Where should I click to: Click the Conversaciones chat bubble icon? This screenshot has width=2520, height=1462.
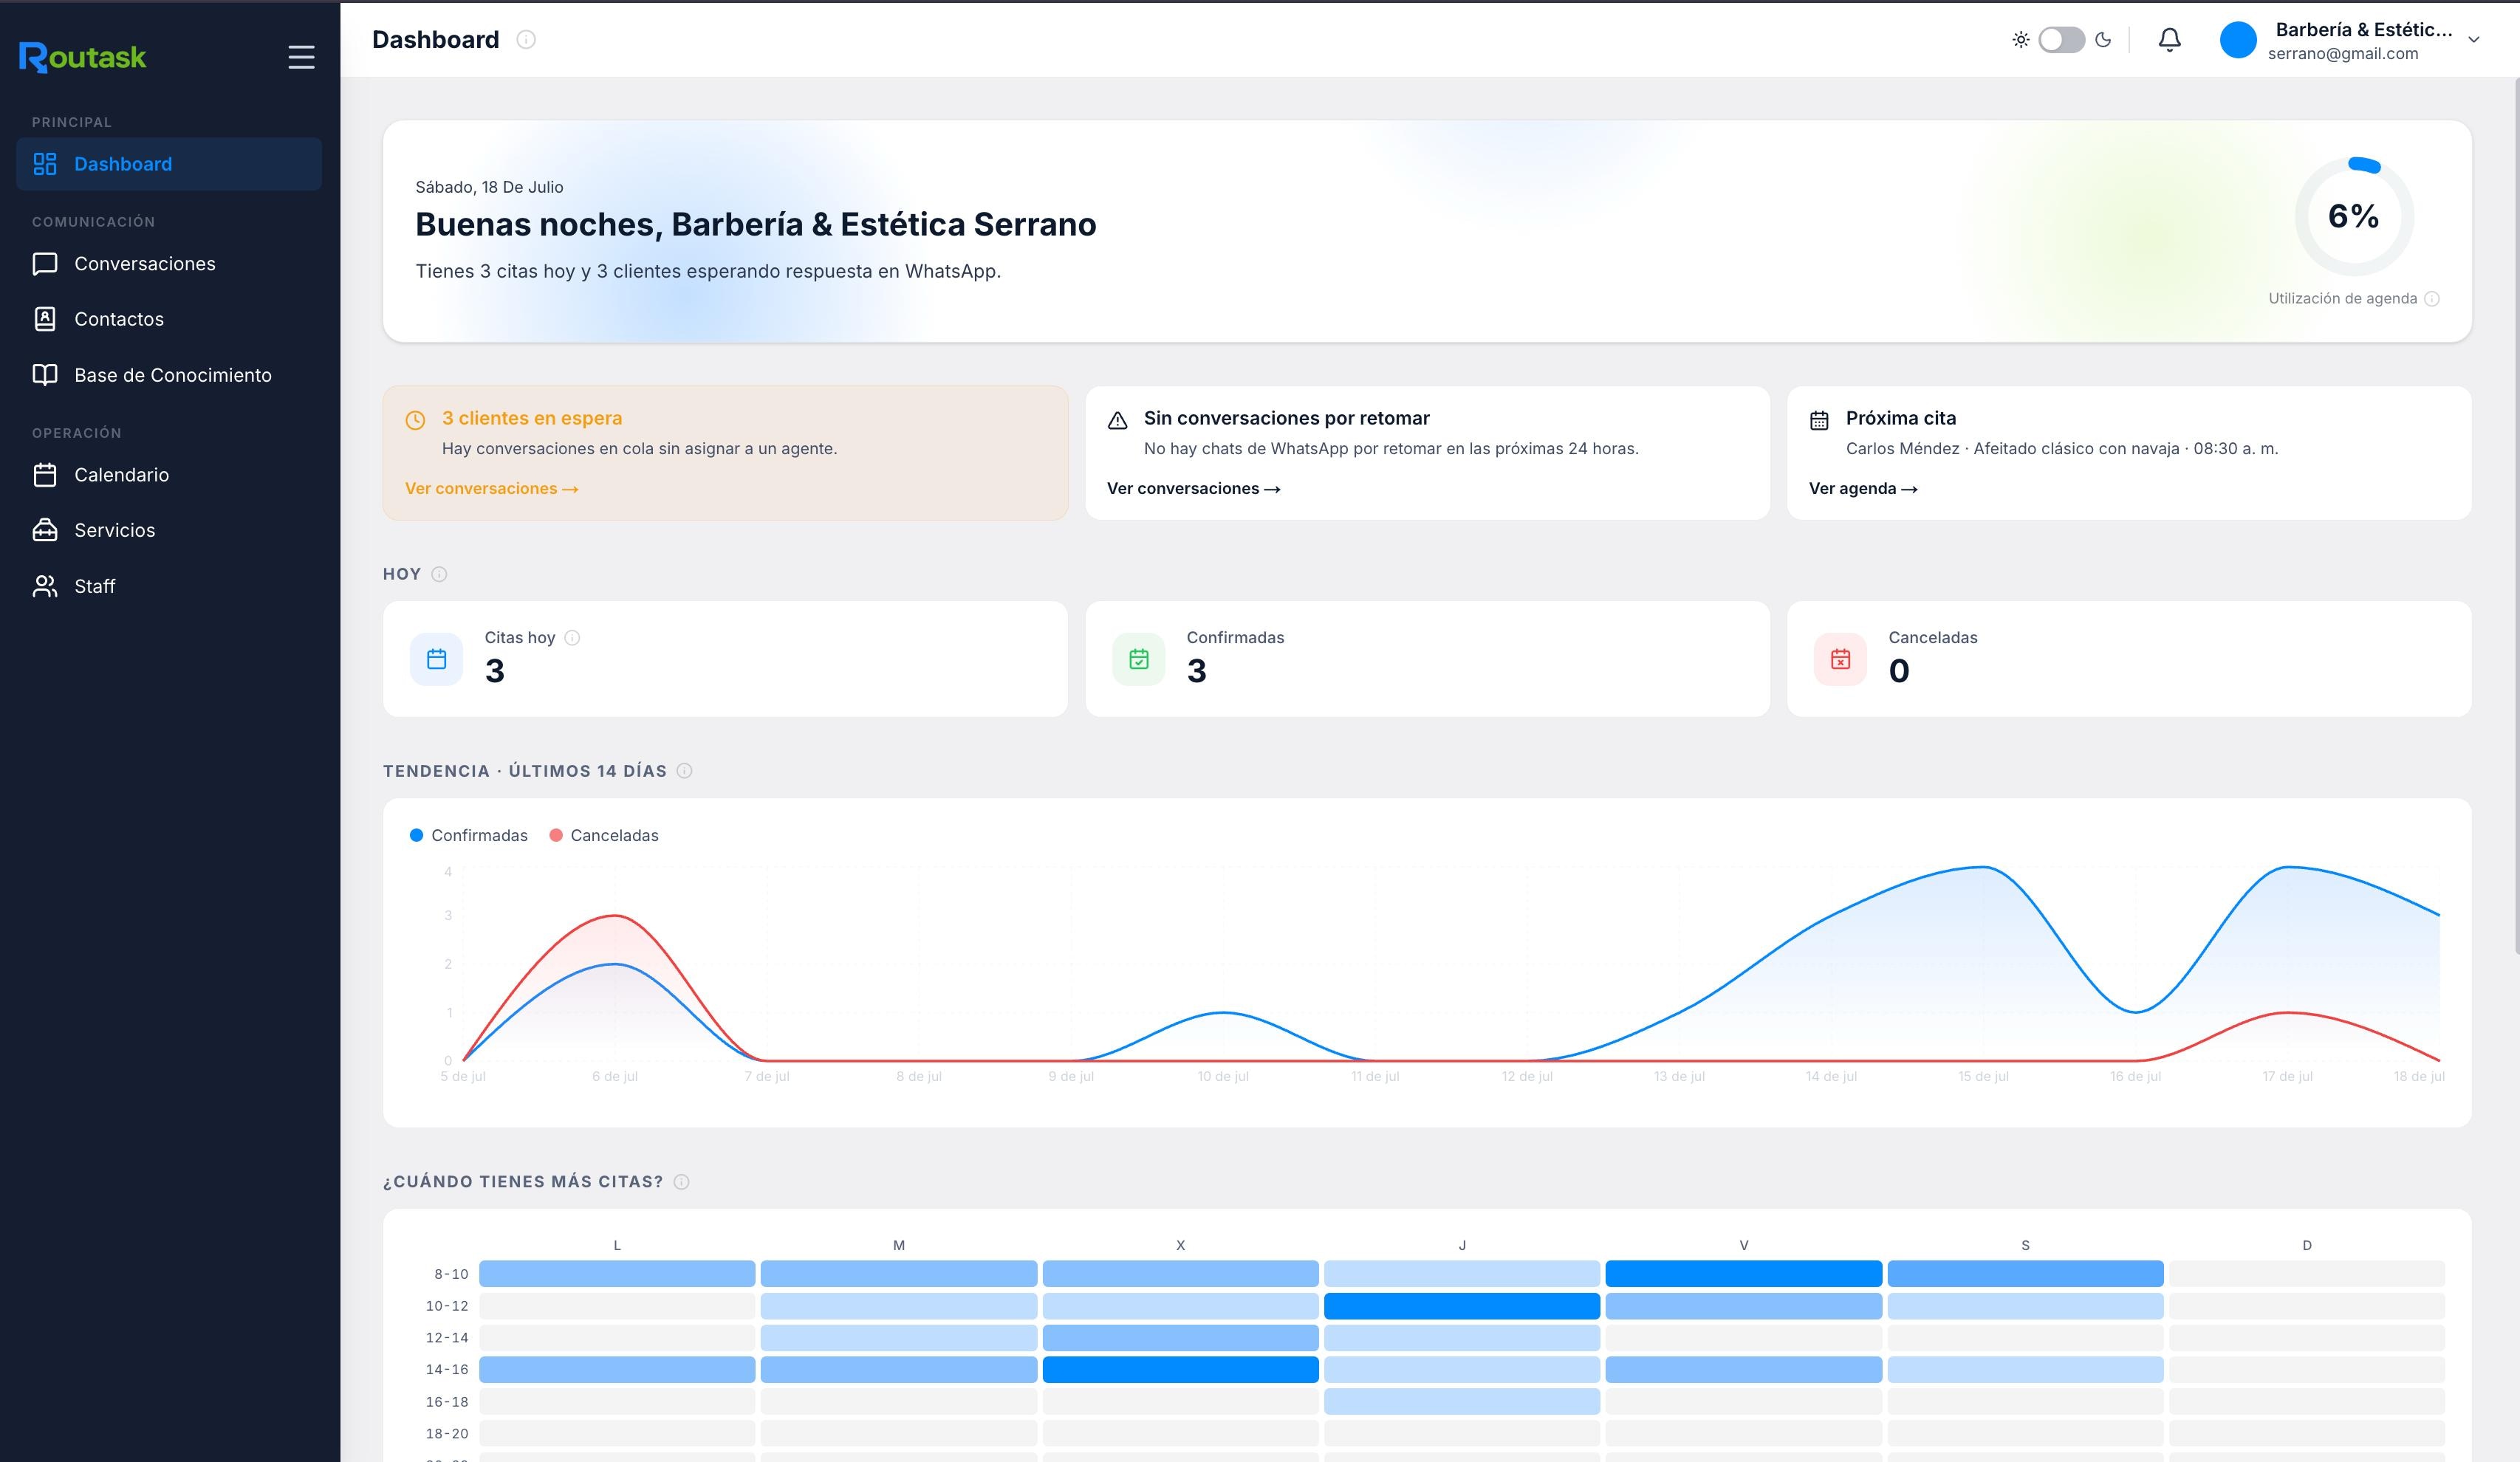click(45, 264)
